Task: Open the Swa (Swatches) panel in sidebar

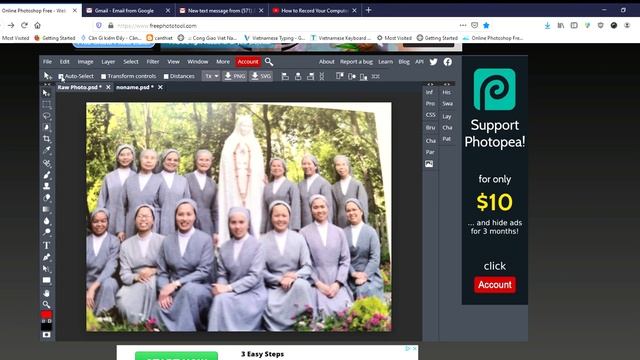Action: click(448, 104)
